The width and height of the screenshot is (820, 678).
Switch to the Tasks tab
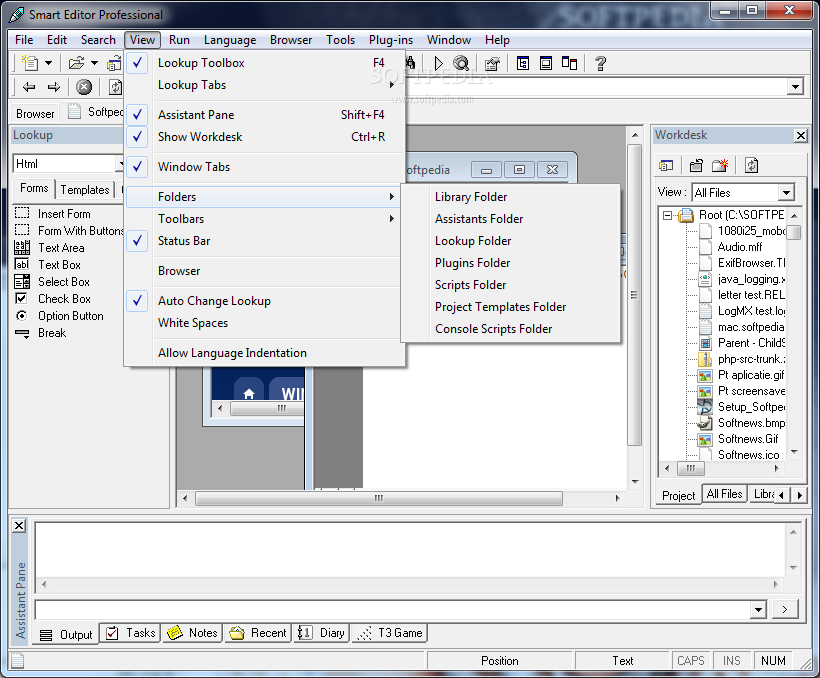coord(131,633)
